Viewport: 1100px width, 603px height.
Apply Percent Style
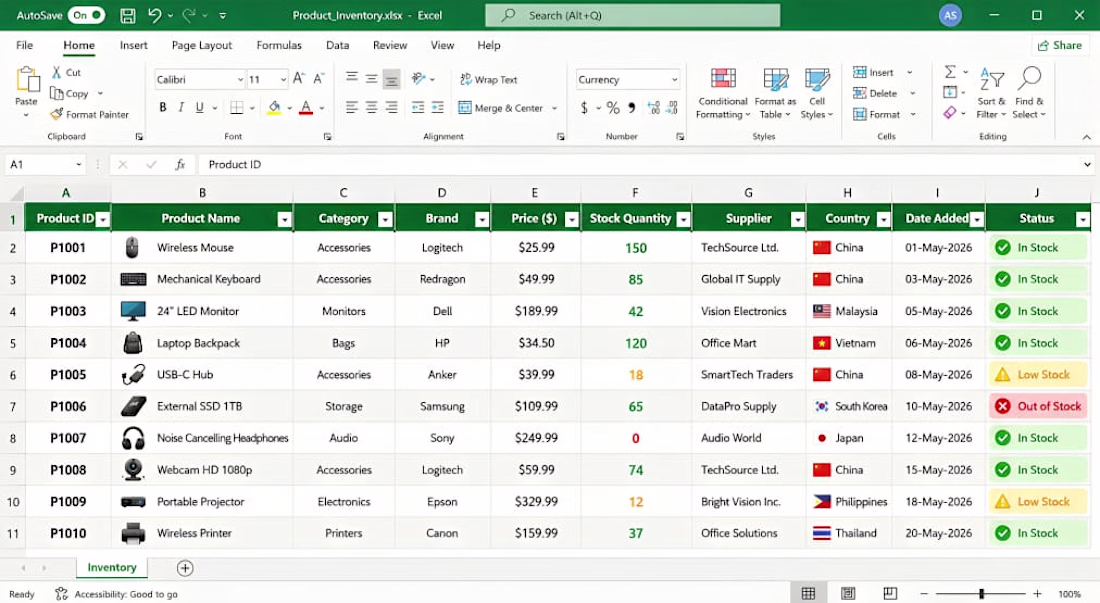pos(613,108)
